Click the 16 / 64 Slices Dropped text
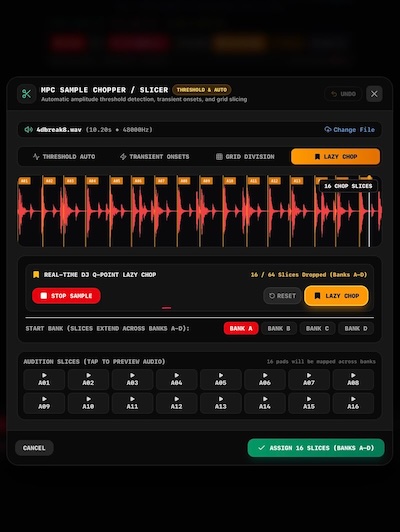Screen dimensions: 400x532 [309, 274]
